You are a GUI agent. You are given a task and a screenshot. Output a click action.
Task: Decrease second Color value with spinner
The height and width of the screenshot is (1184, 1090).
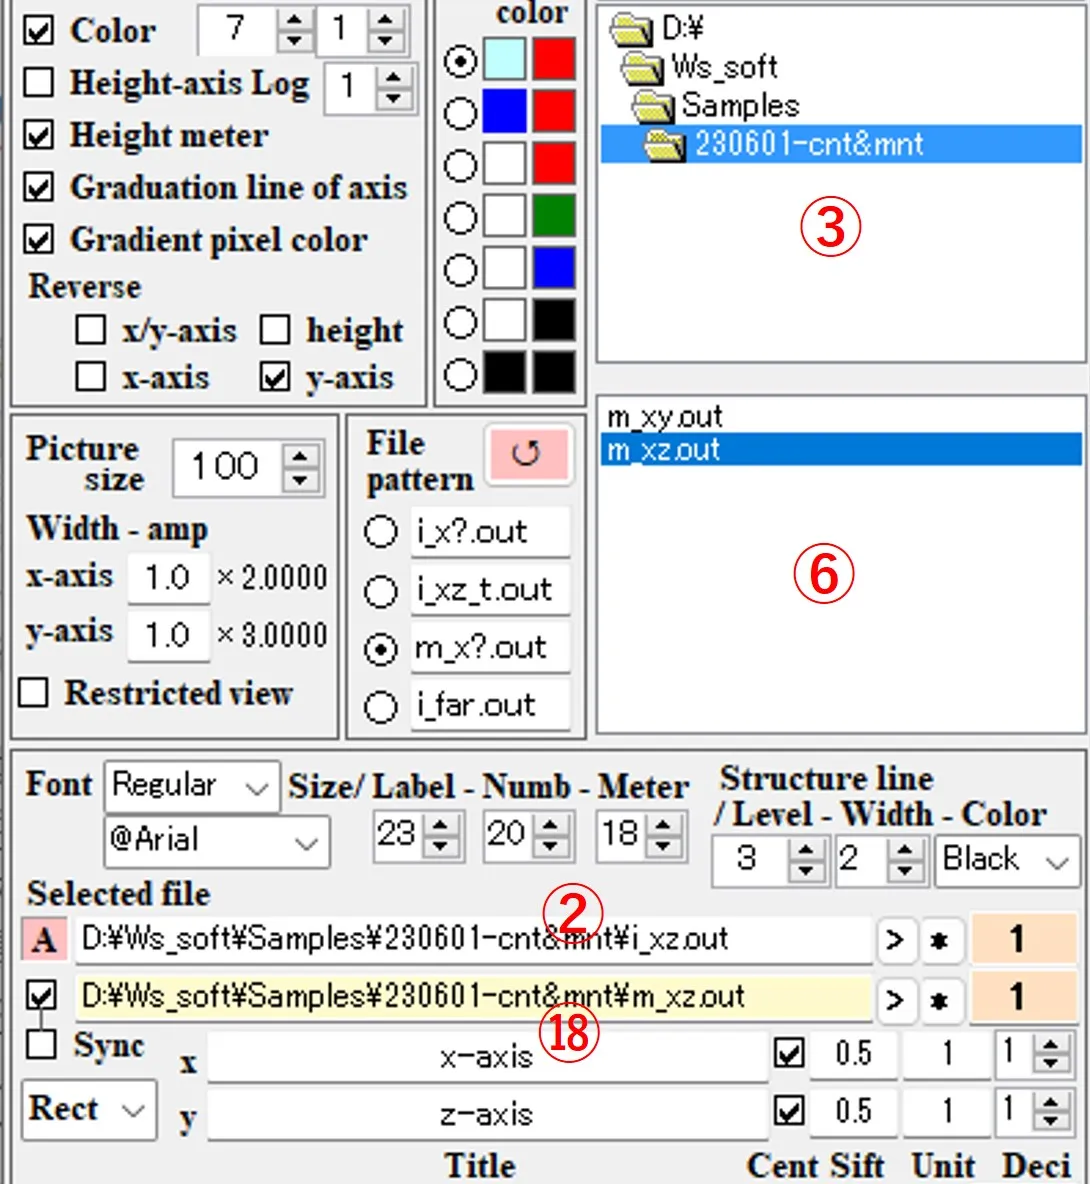[x=386, y=41]
